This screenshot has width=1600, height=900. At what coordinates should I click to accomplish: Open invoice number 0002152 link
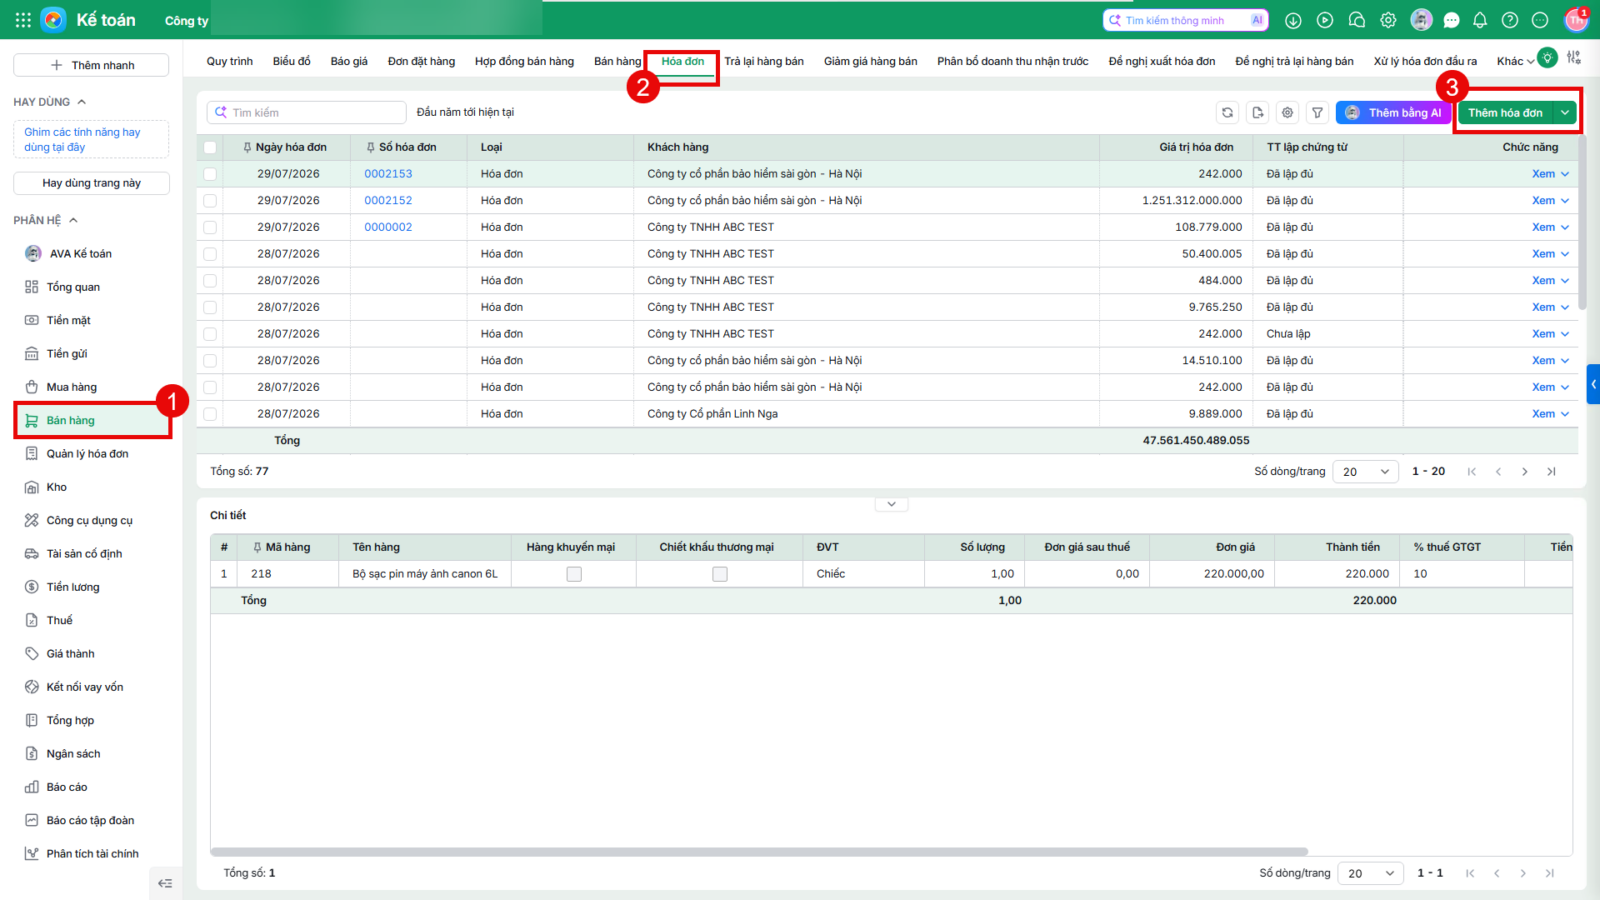[x=388, y=201]
